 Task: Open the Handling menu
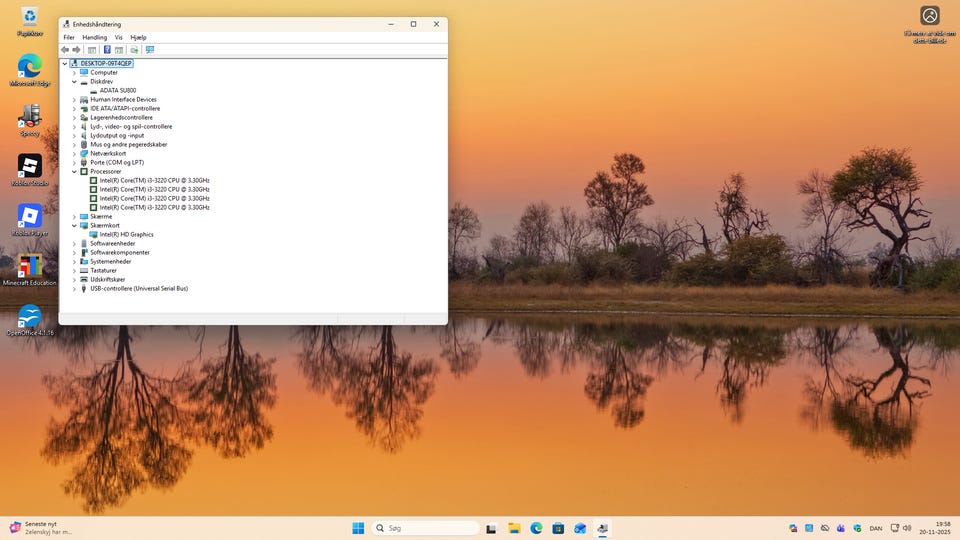(x=94, y=37)
